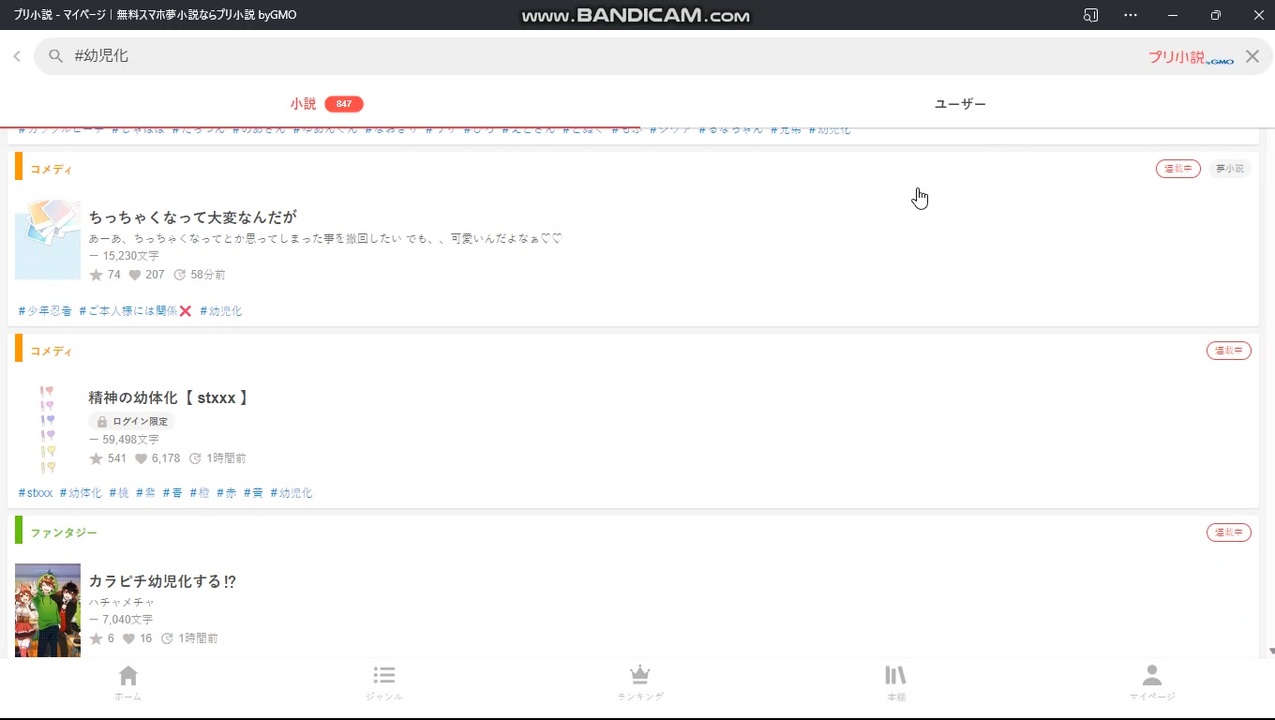Clear the search with the X button

click(x=1252, y=55)
